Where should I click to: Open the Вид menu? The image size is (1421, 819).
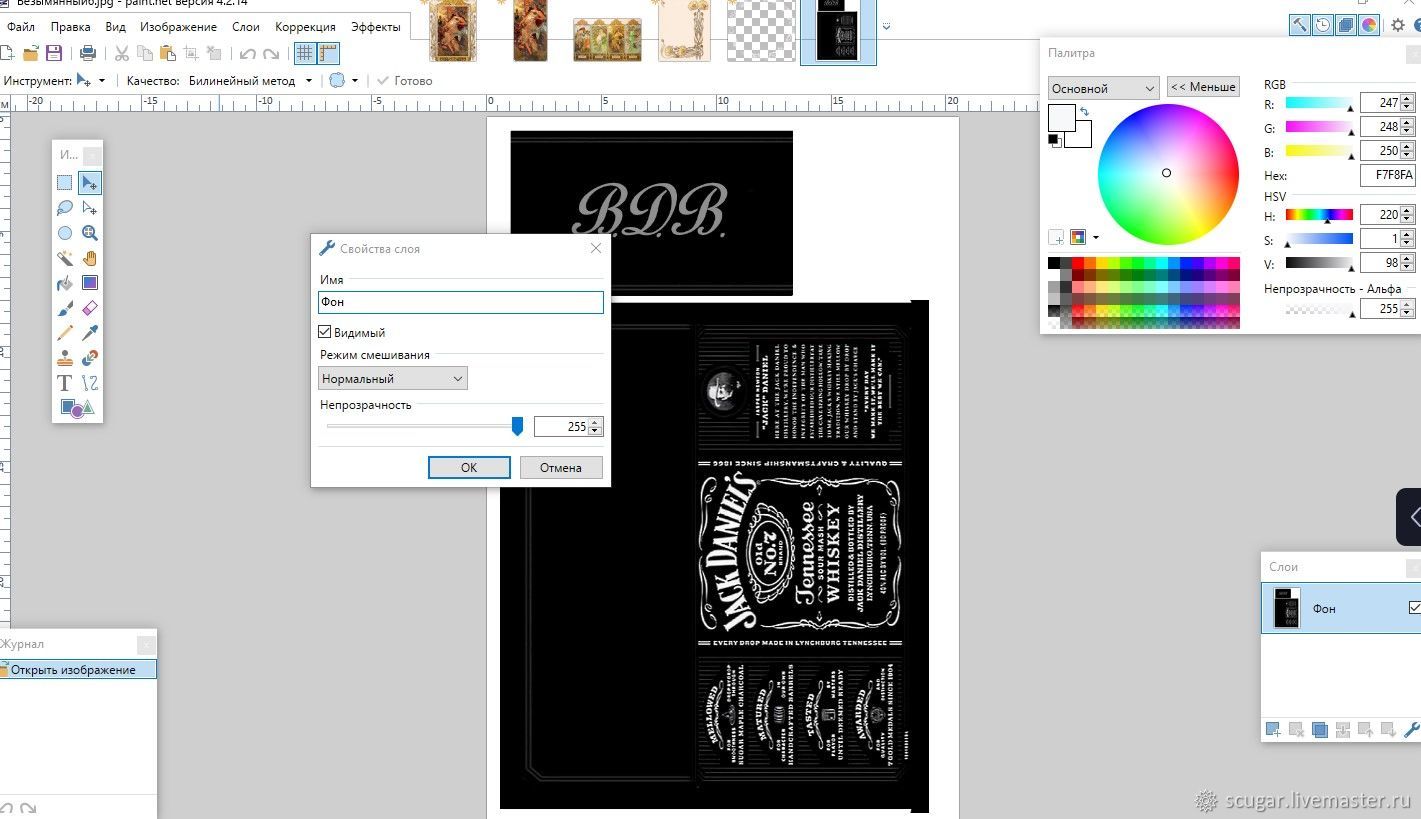[x=116, y=27]
